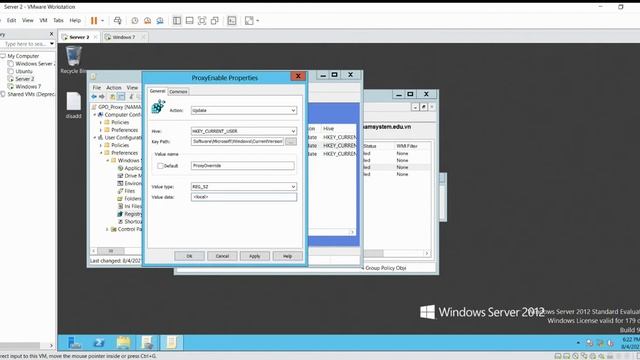Collapse Preferences under User Configuration
The width and height of the screenshot is (640, 360).
click(101, 153)
